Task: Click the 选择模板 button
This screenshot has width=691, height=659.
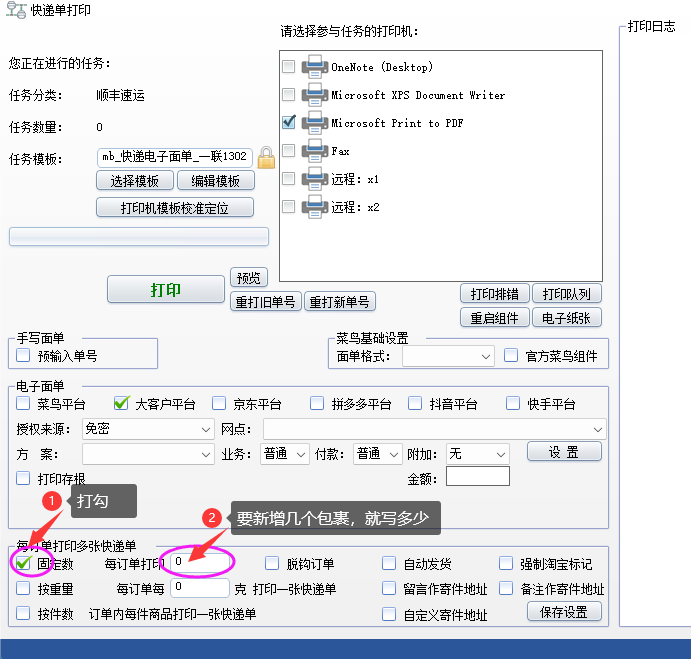Action: pos(134,181)
